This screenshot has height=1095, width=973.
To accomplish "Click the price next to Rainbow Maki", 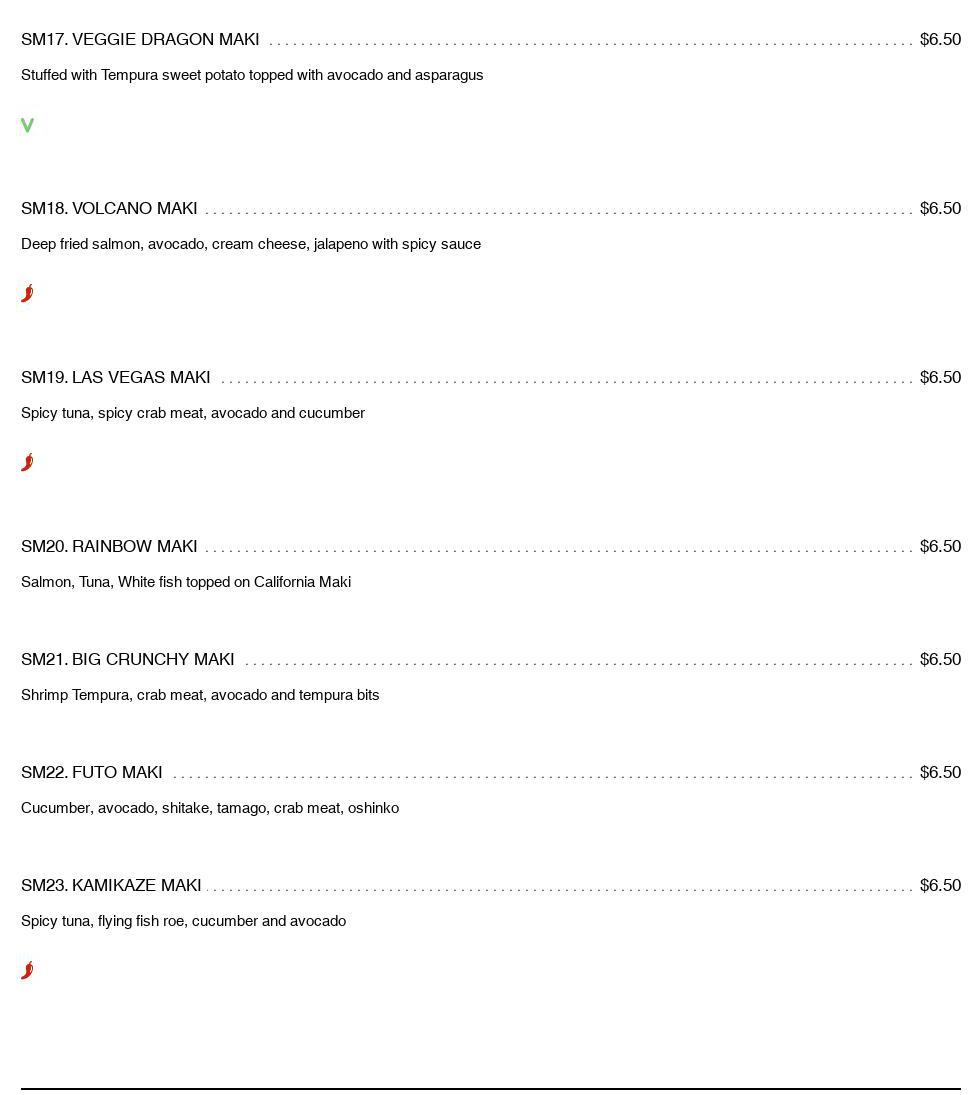I will [x=940, y=546].
